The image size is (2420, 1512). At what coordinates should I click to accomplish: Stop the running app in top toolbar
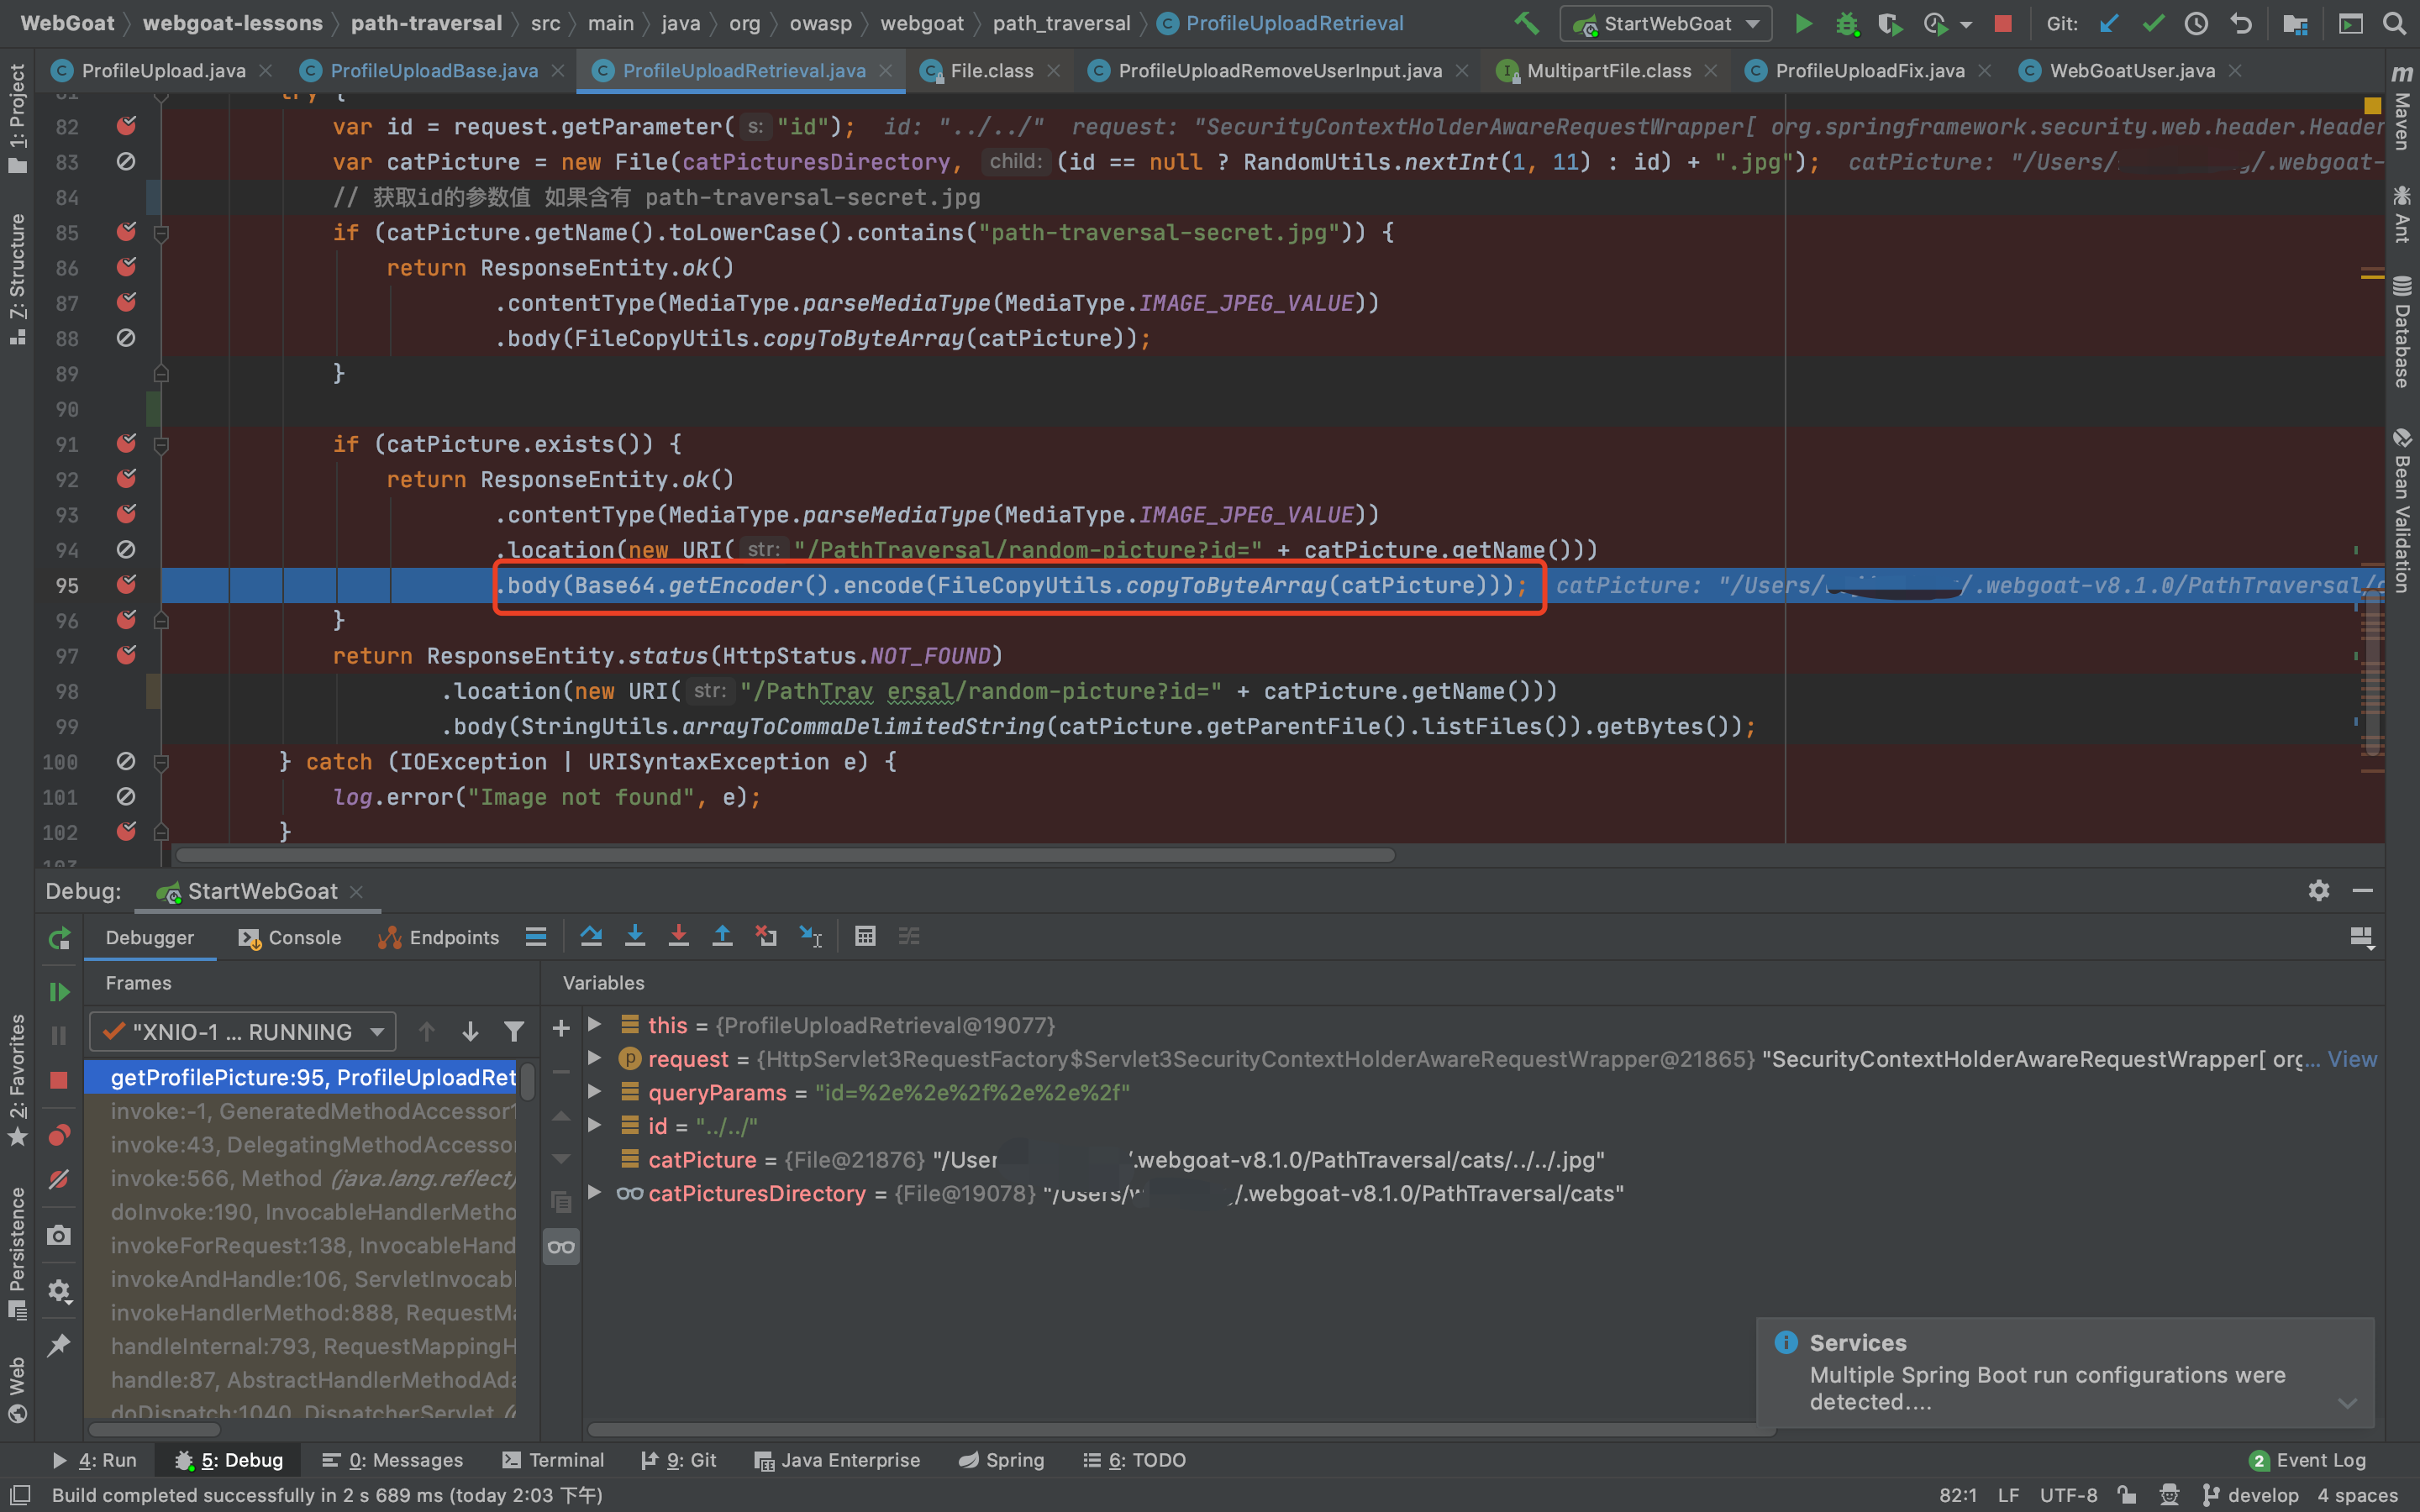coord(2003,23)
